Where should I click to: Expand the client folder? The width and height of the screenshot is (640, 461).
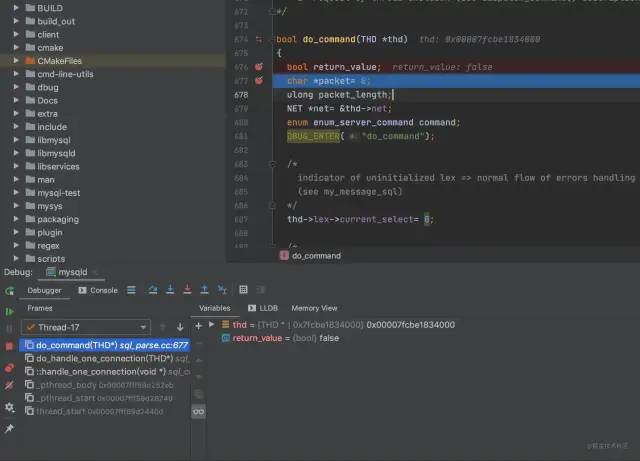click(x=16, y=34)
